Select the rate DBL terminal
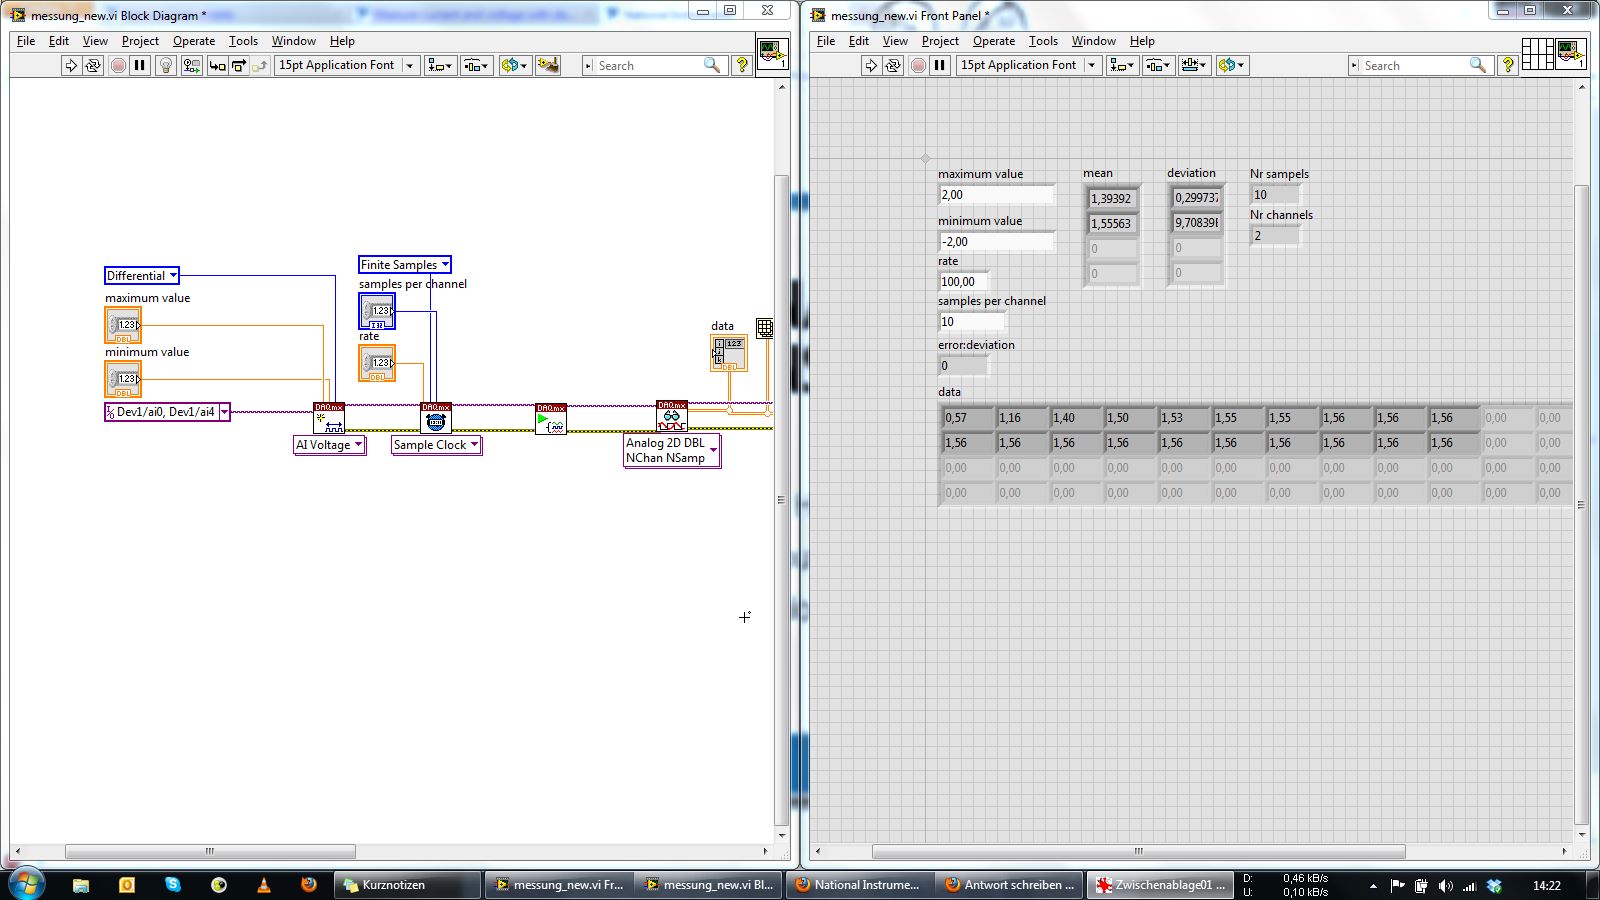 [x=377, y=363]
